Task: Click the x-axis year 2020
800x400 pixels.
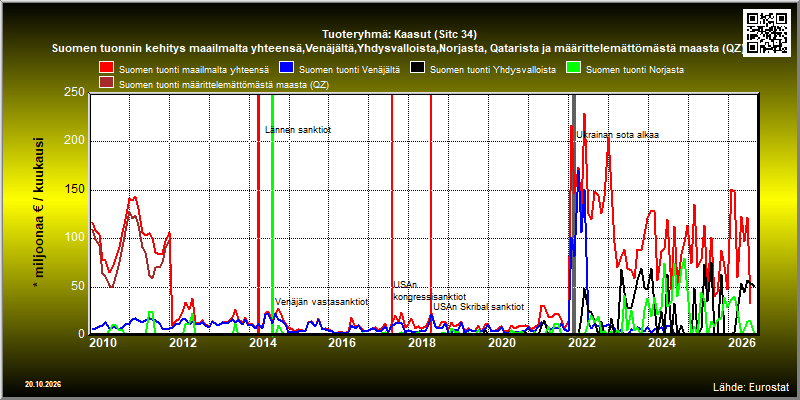Action: [502, 342]
